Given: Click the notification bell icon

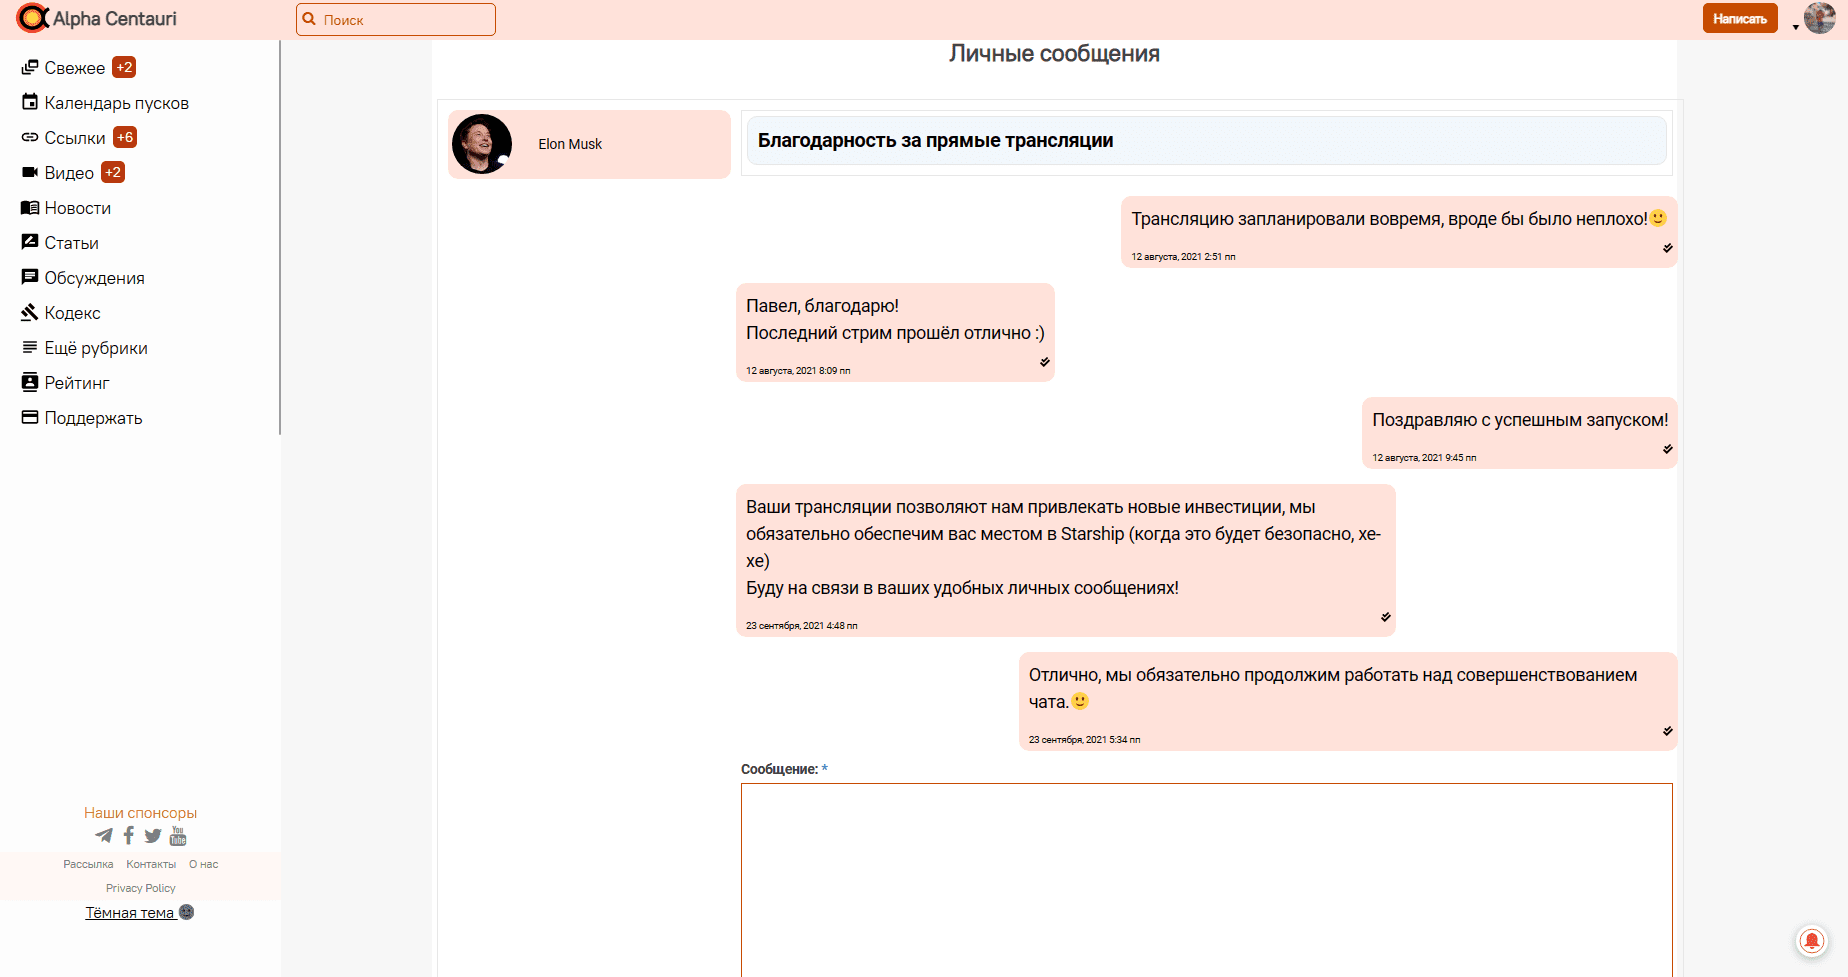Looking at the screenshot, I should (1811, 941).
